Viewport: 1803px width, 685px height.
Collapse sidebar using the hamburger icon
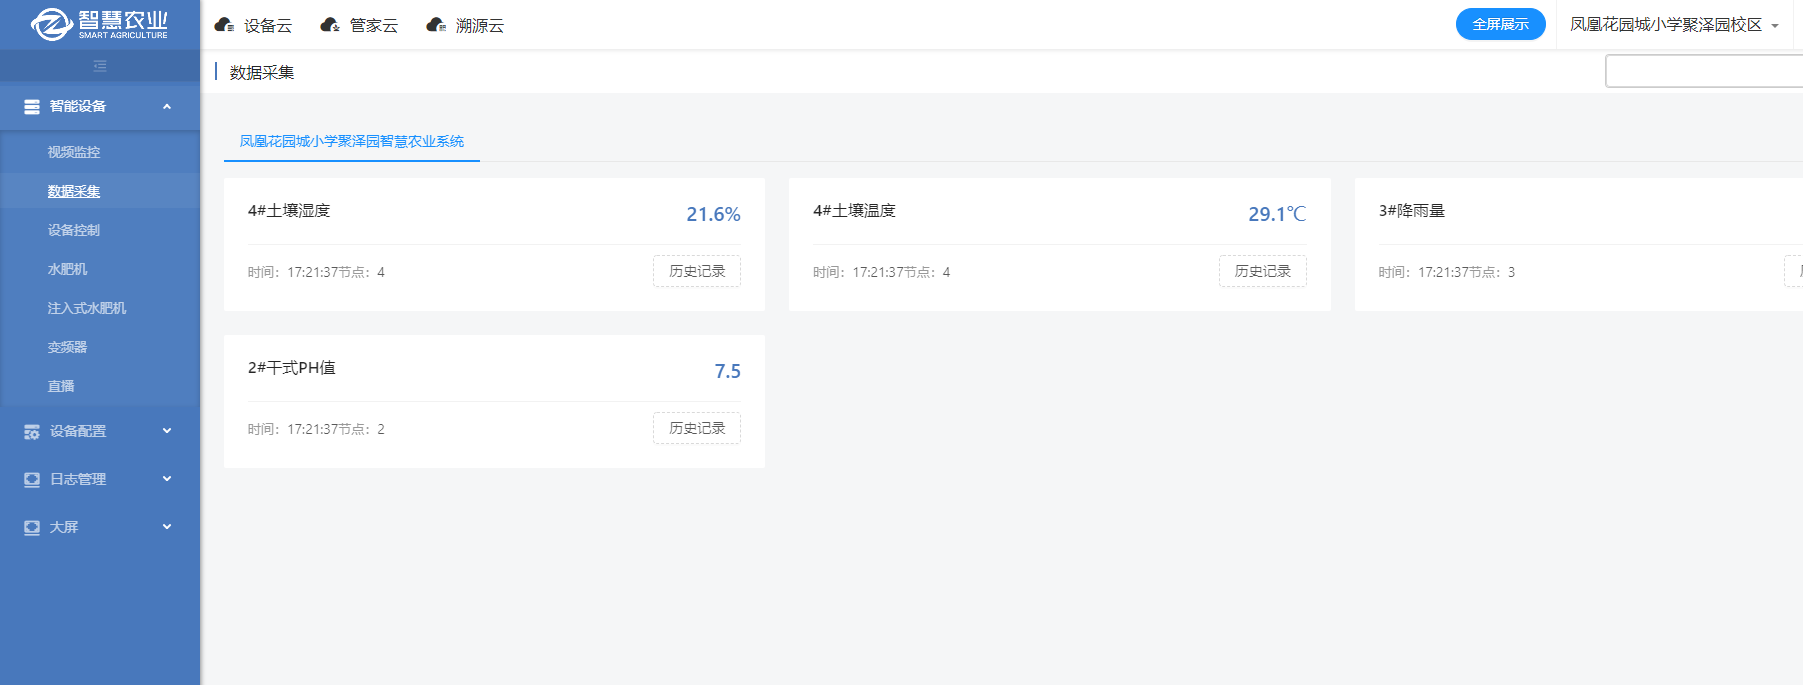[100, 66]
